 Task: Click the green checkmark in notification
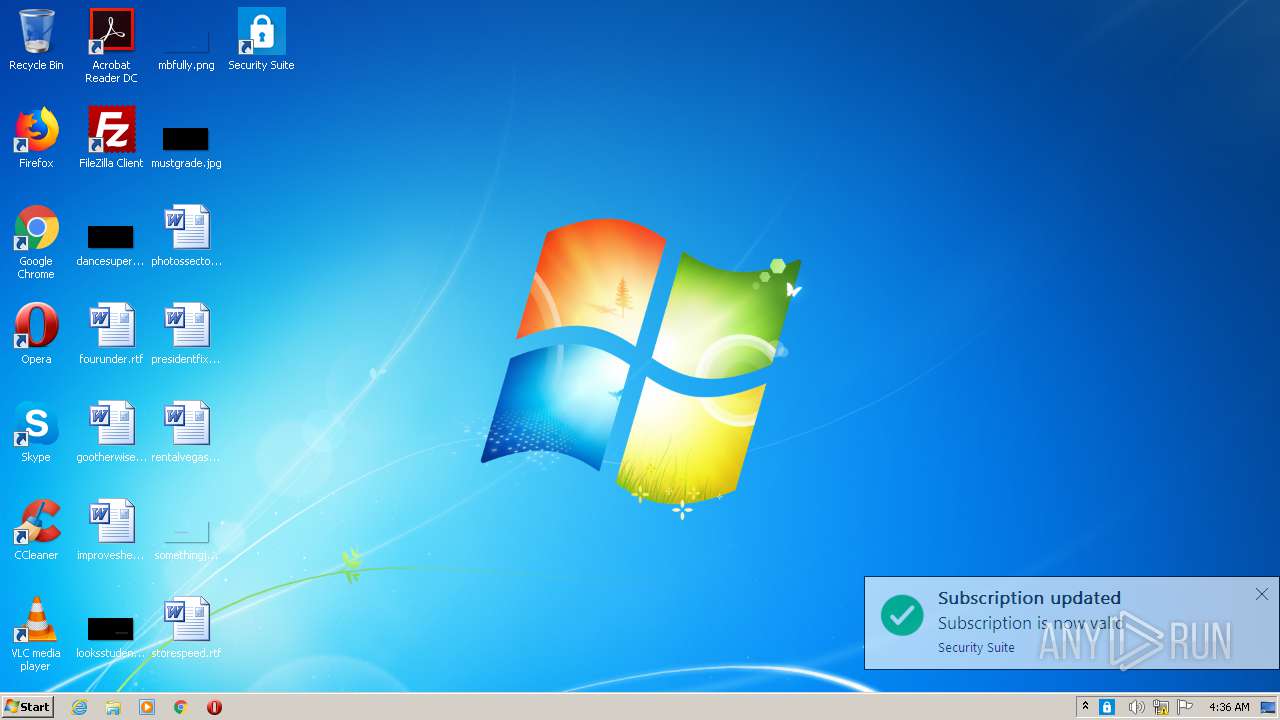point(902,615)
